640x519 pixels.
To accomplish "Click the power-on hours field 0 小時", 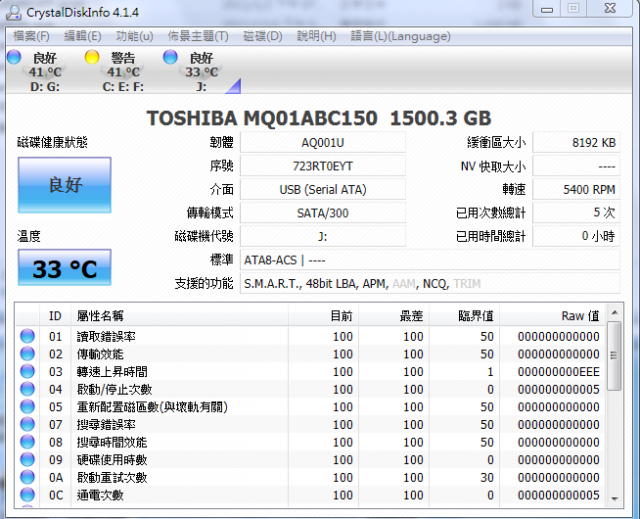I will [576, 236].
